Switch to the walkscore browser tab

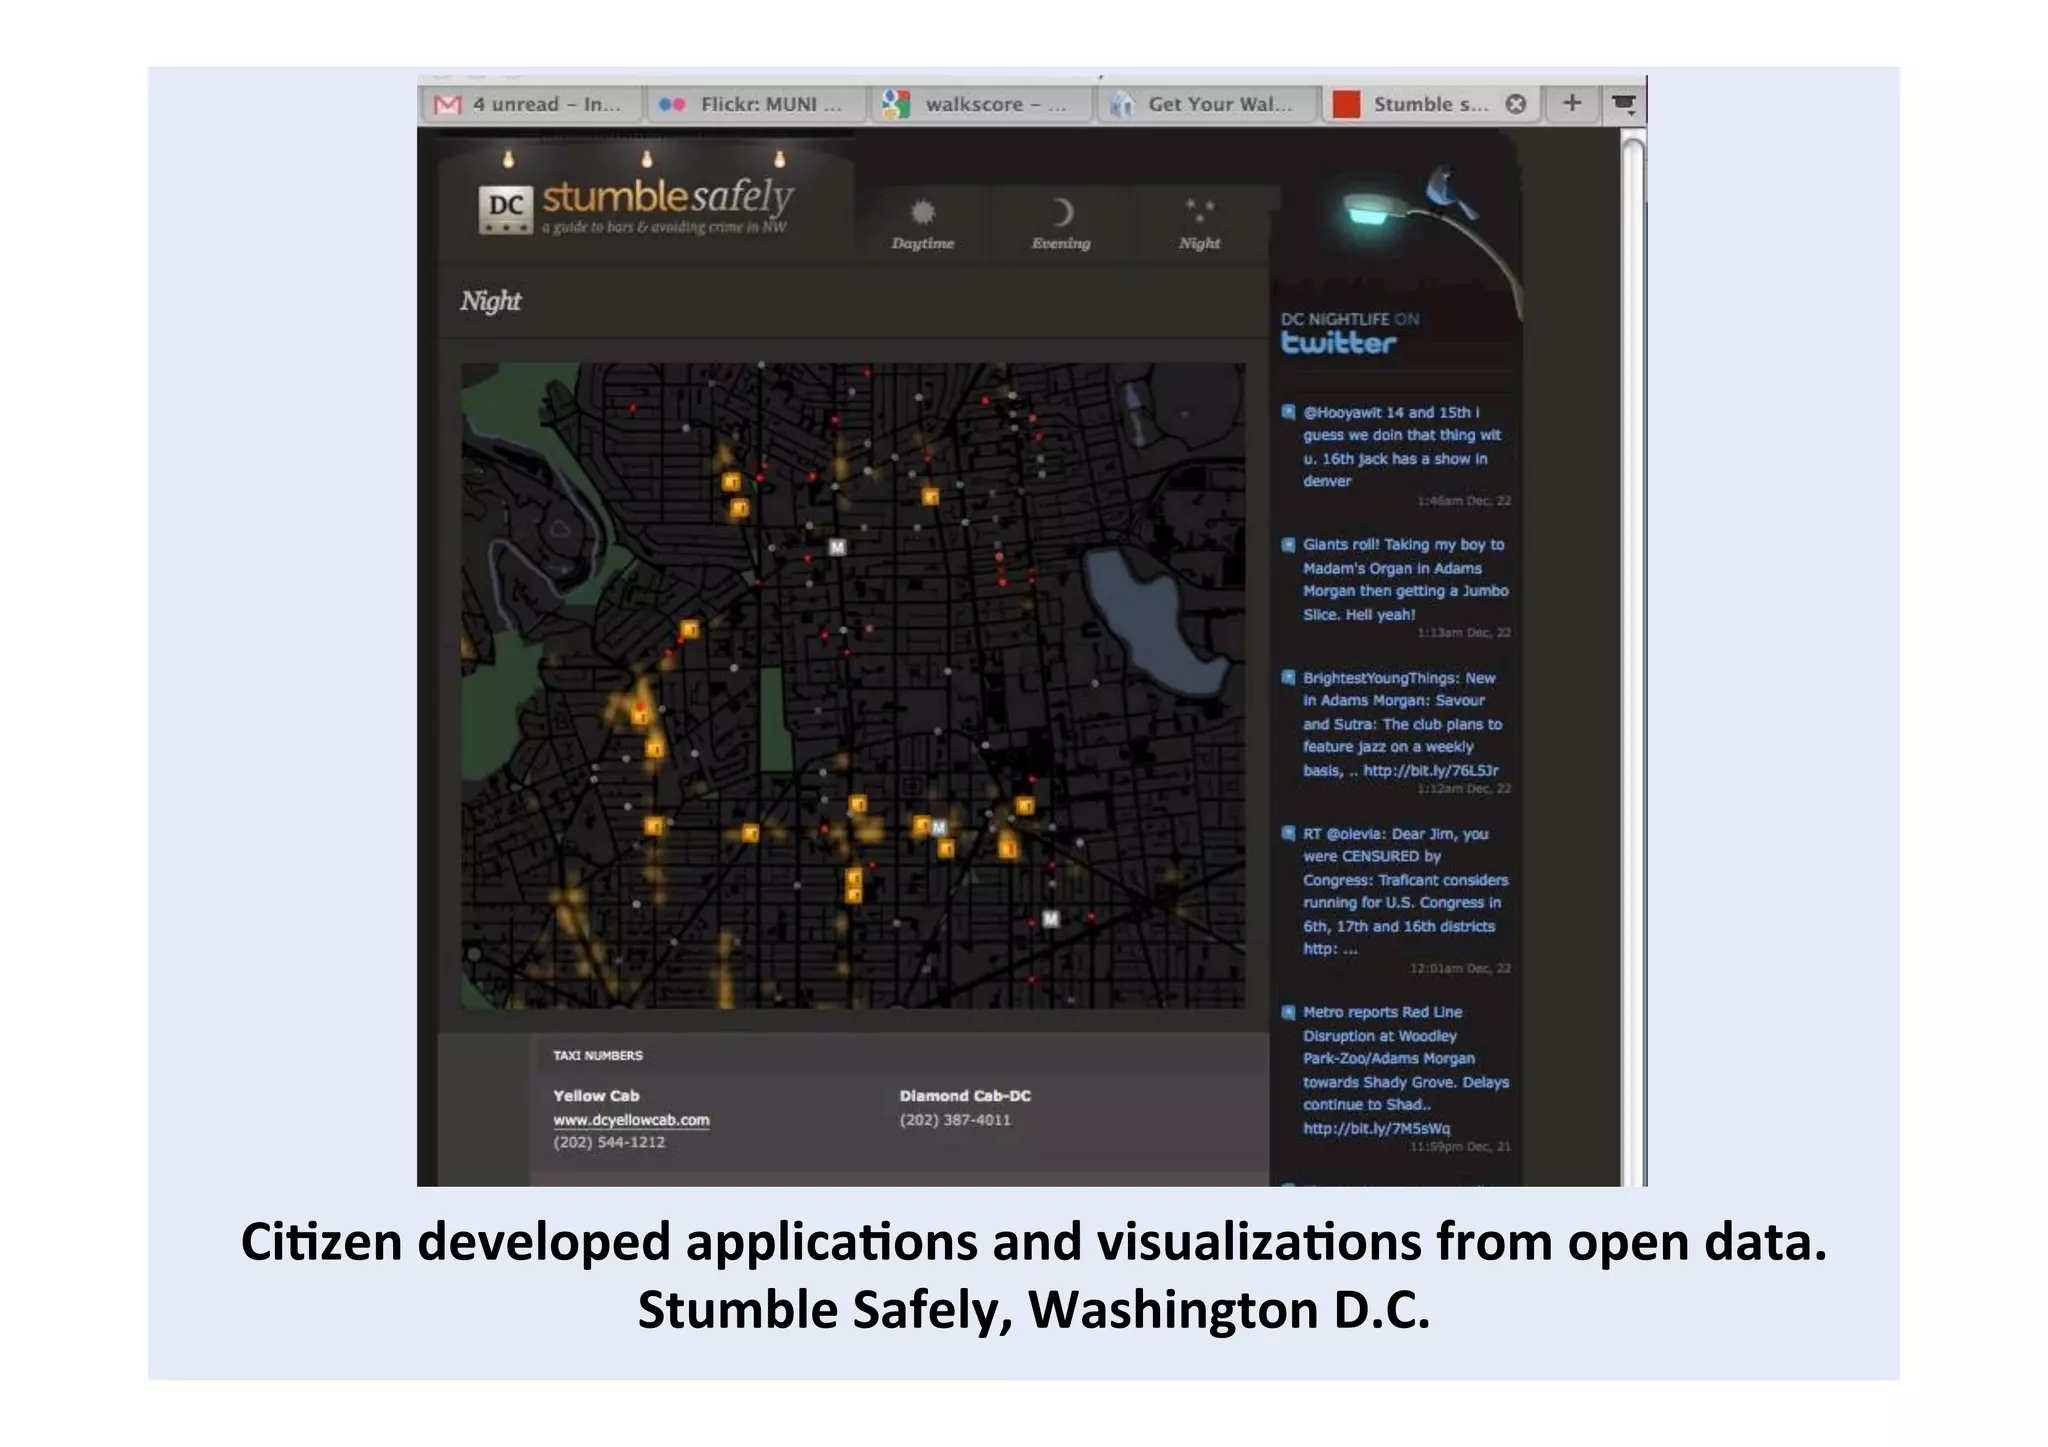coord(980,104)
